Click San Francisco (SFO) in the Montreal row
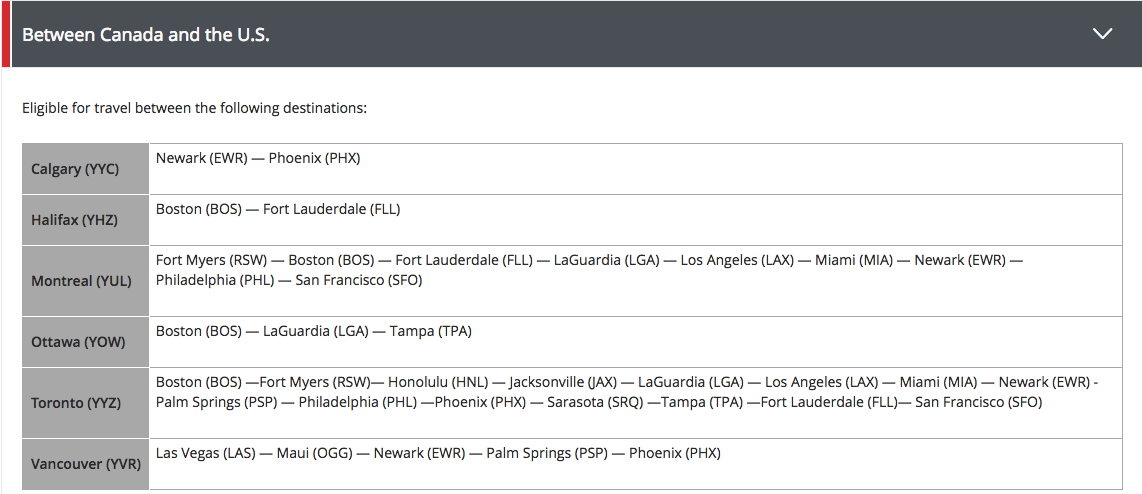Screen dimensions: 1142x494 (x=359, y=280)
